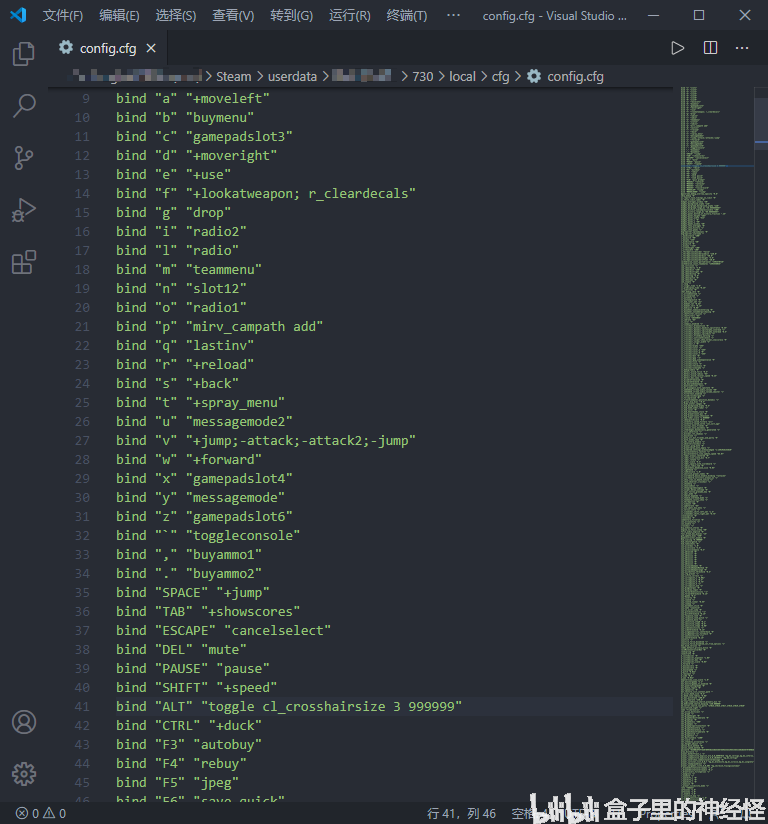This screenshot has height=824, width=768.
Task: Click the cfg breadcrumb segment
Action: pos(500,77)
